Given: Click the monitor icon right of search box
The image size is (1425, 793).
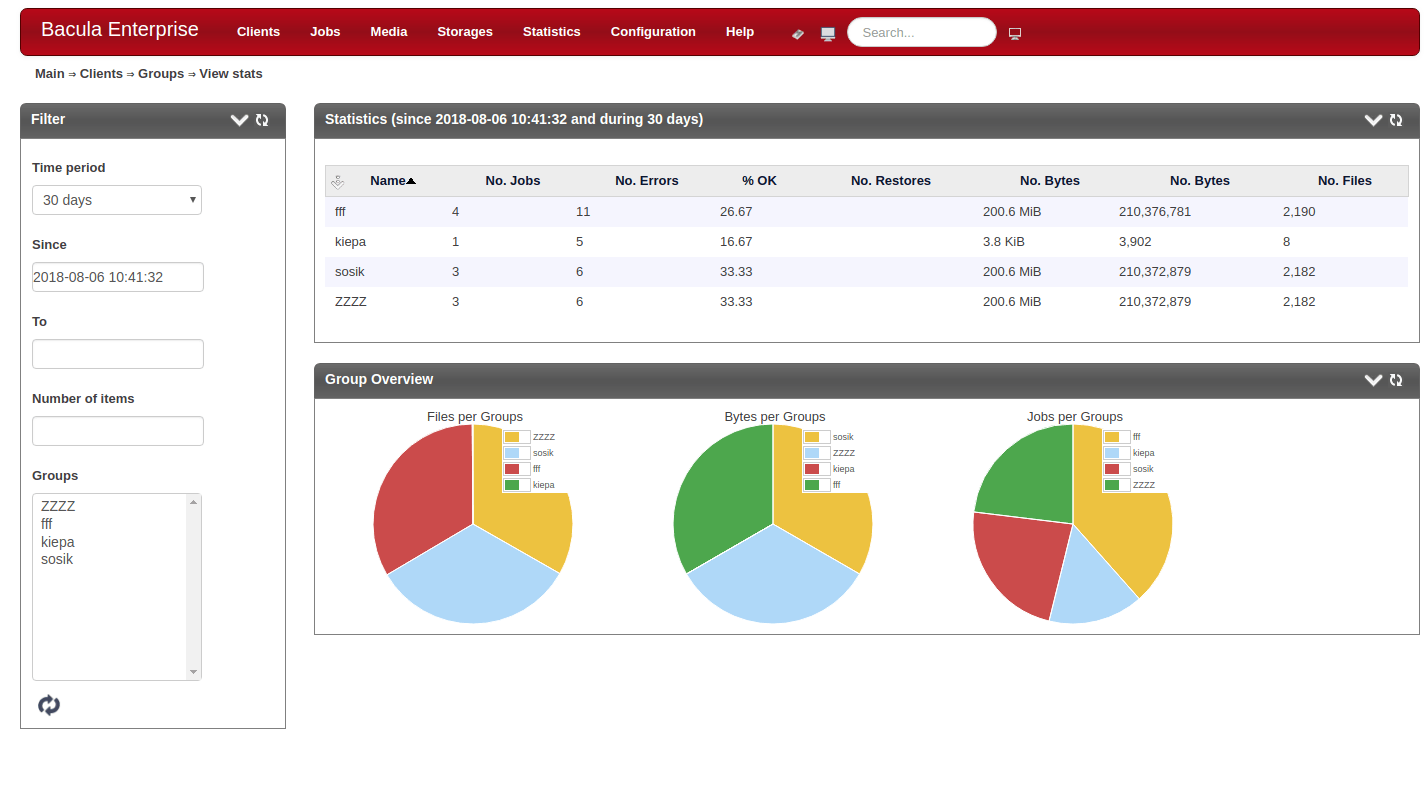Looking at the screenshot, I should click(x=1015, y=33).
